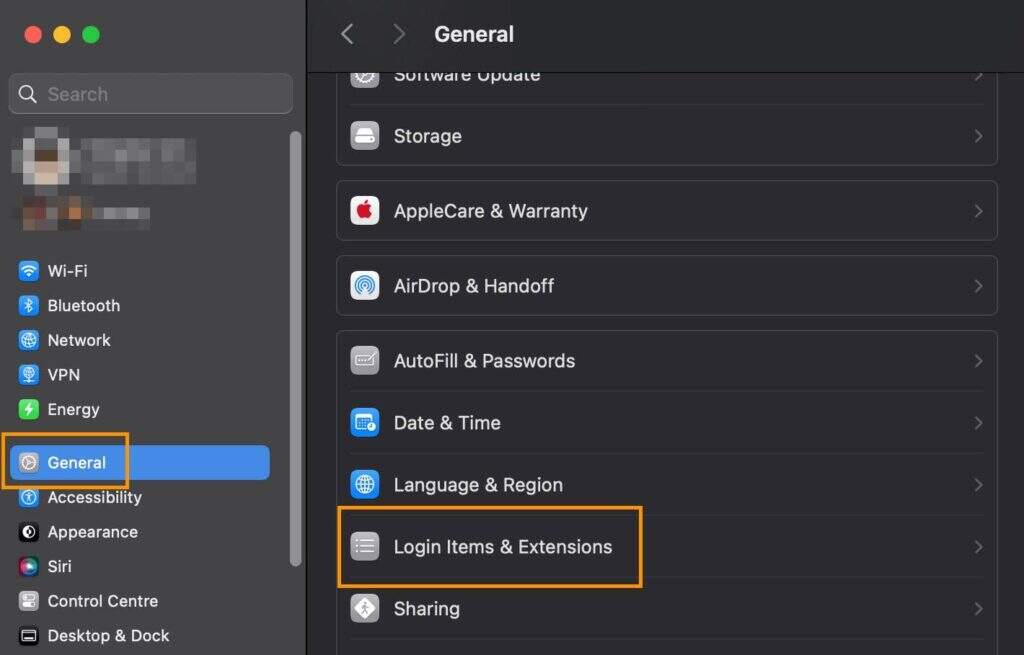The width and height of the screenshot is (1024, 655).
Task: Click the Storage drive icon
Action: (365, 136)
